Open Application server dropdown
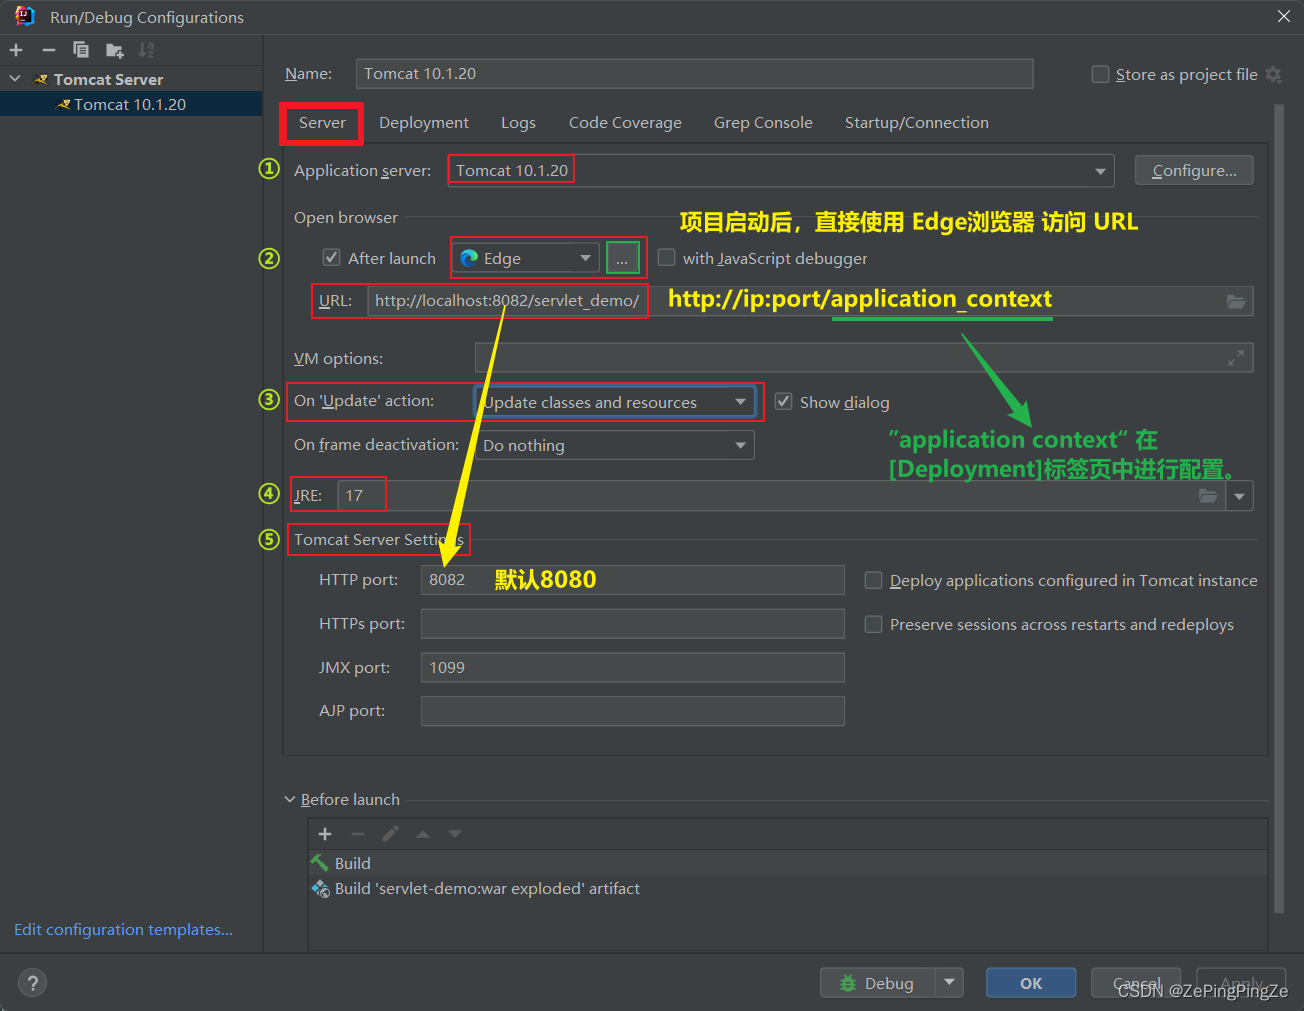 (1100, 171)
